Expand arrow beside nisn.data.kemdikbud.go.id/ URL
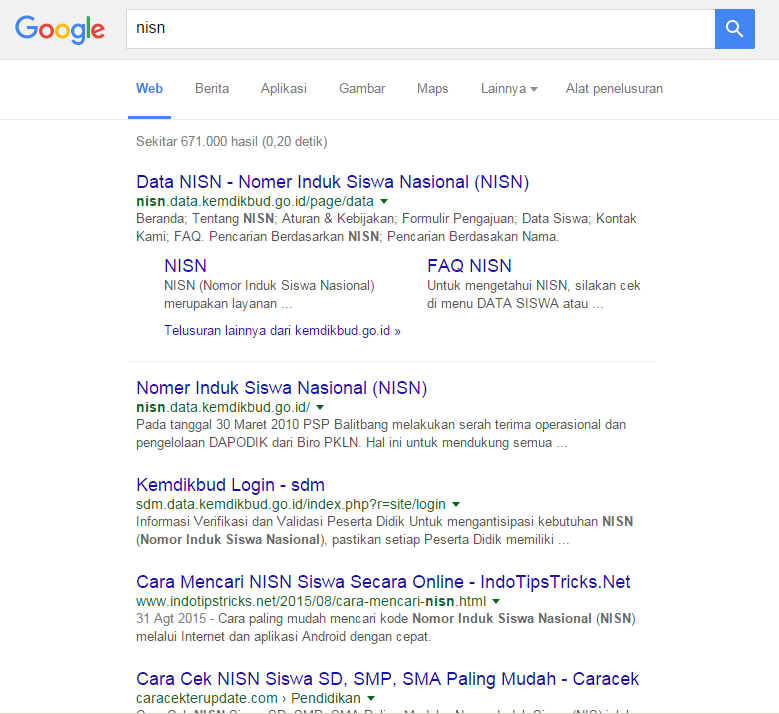 (320, 407)
